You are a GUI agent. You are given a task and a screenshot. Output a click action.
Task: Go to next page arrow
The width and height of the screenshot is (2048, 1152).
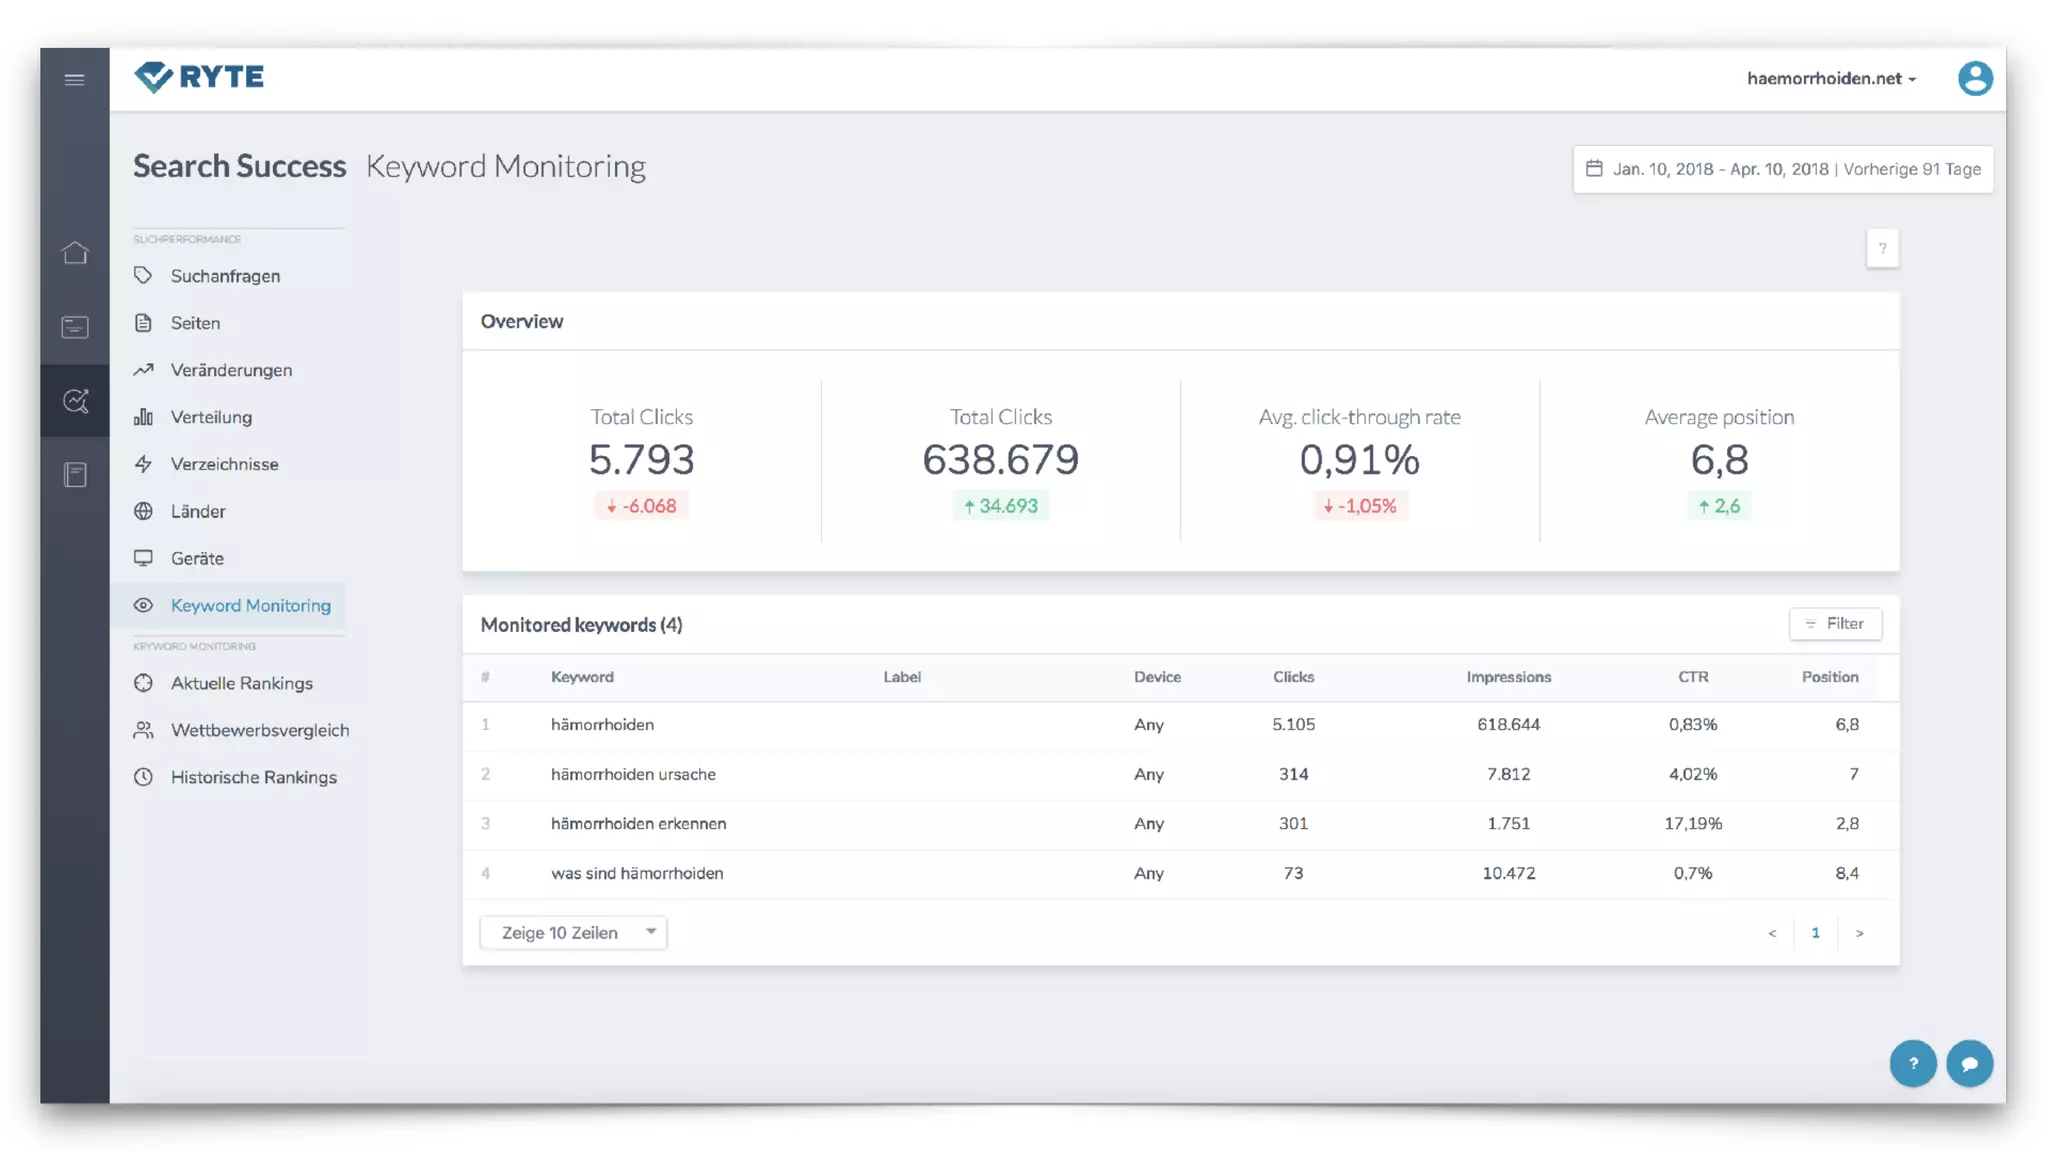coord(1859,933)
